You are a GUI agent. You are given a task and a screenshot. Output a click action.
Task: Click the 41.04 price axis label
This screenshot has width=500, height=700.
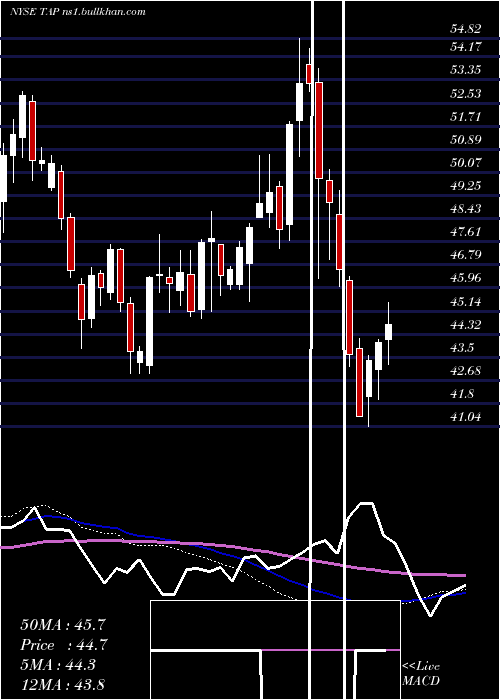(x=466, y=417)
